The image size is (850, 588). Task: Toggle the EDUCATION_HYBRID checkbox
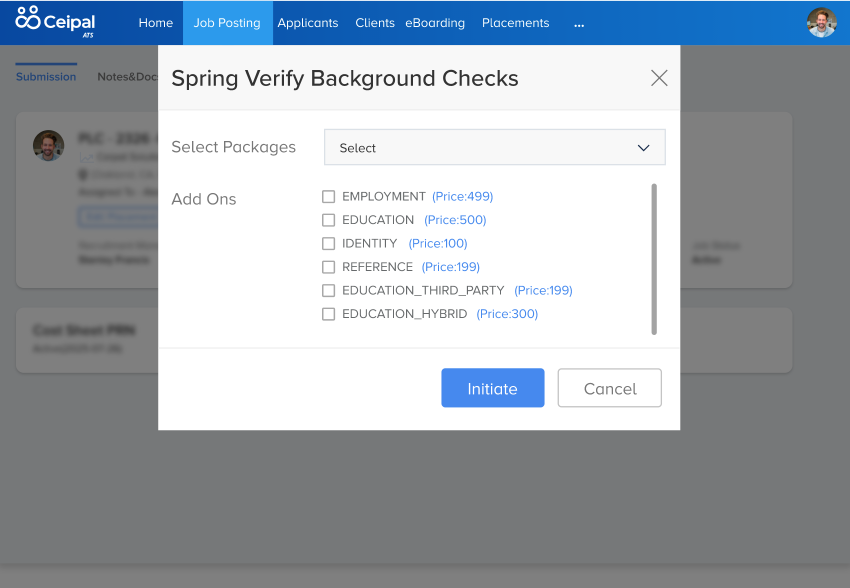(329, 314)
